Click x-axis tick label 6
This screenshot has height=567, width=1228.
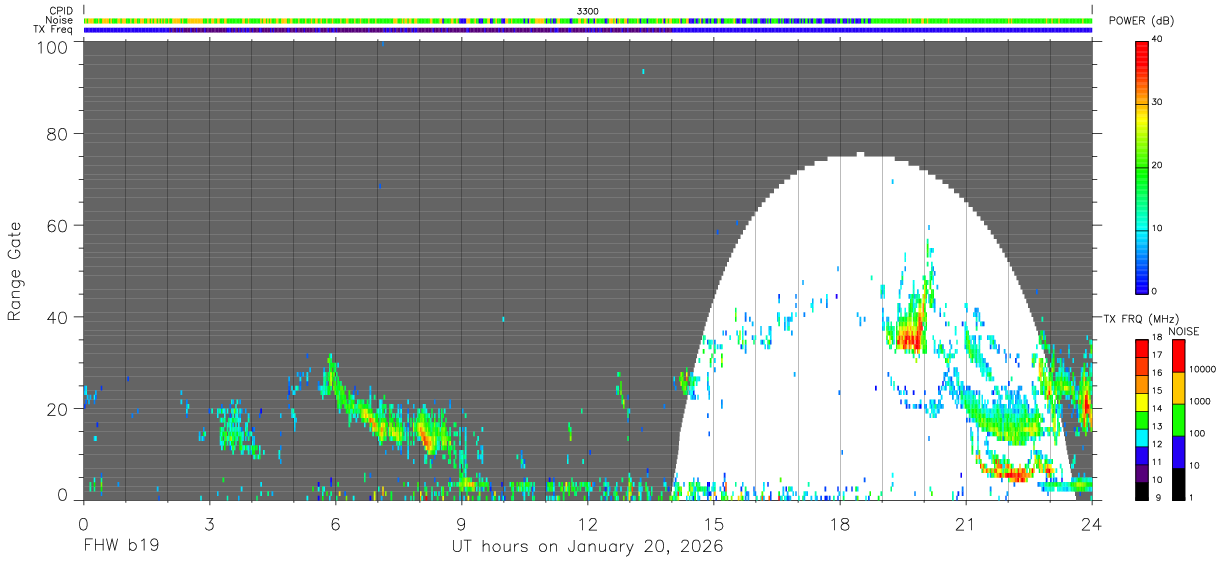click(335, 523)
